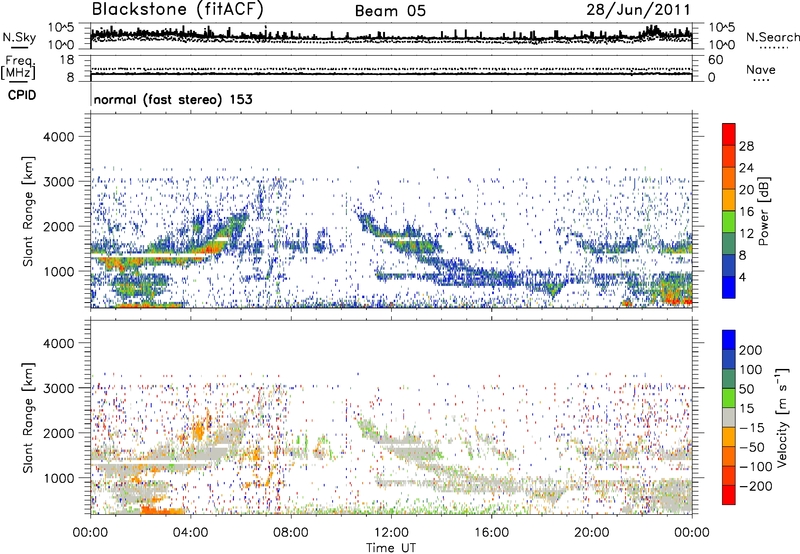The image size is (800, 554).
Task: Click the "2000" tick on the power panel
Action: click(58, 226)
